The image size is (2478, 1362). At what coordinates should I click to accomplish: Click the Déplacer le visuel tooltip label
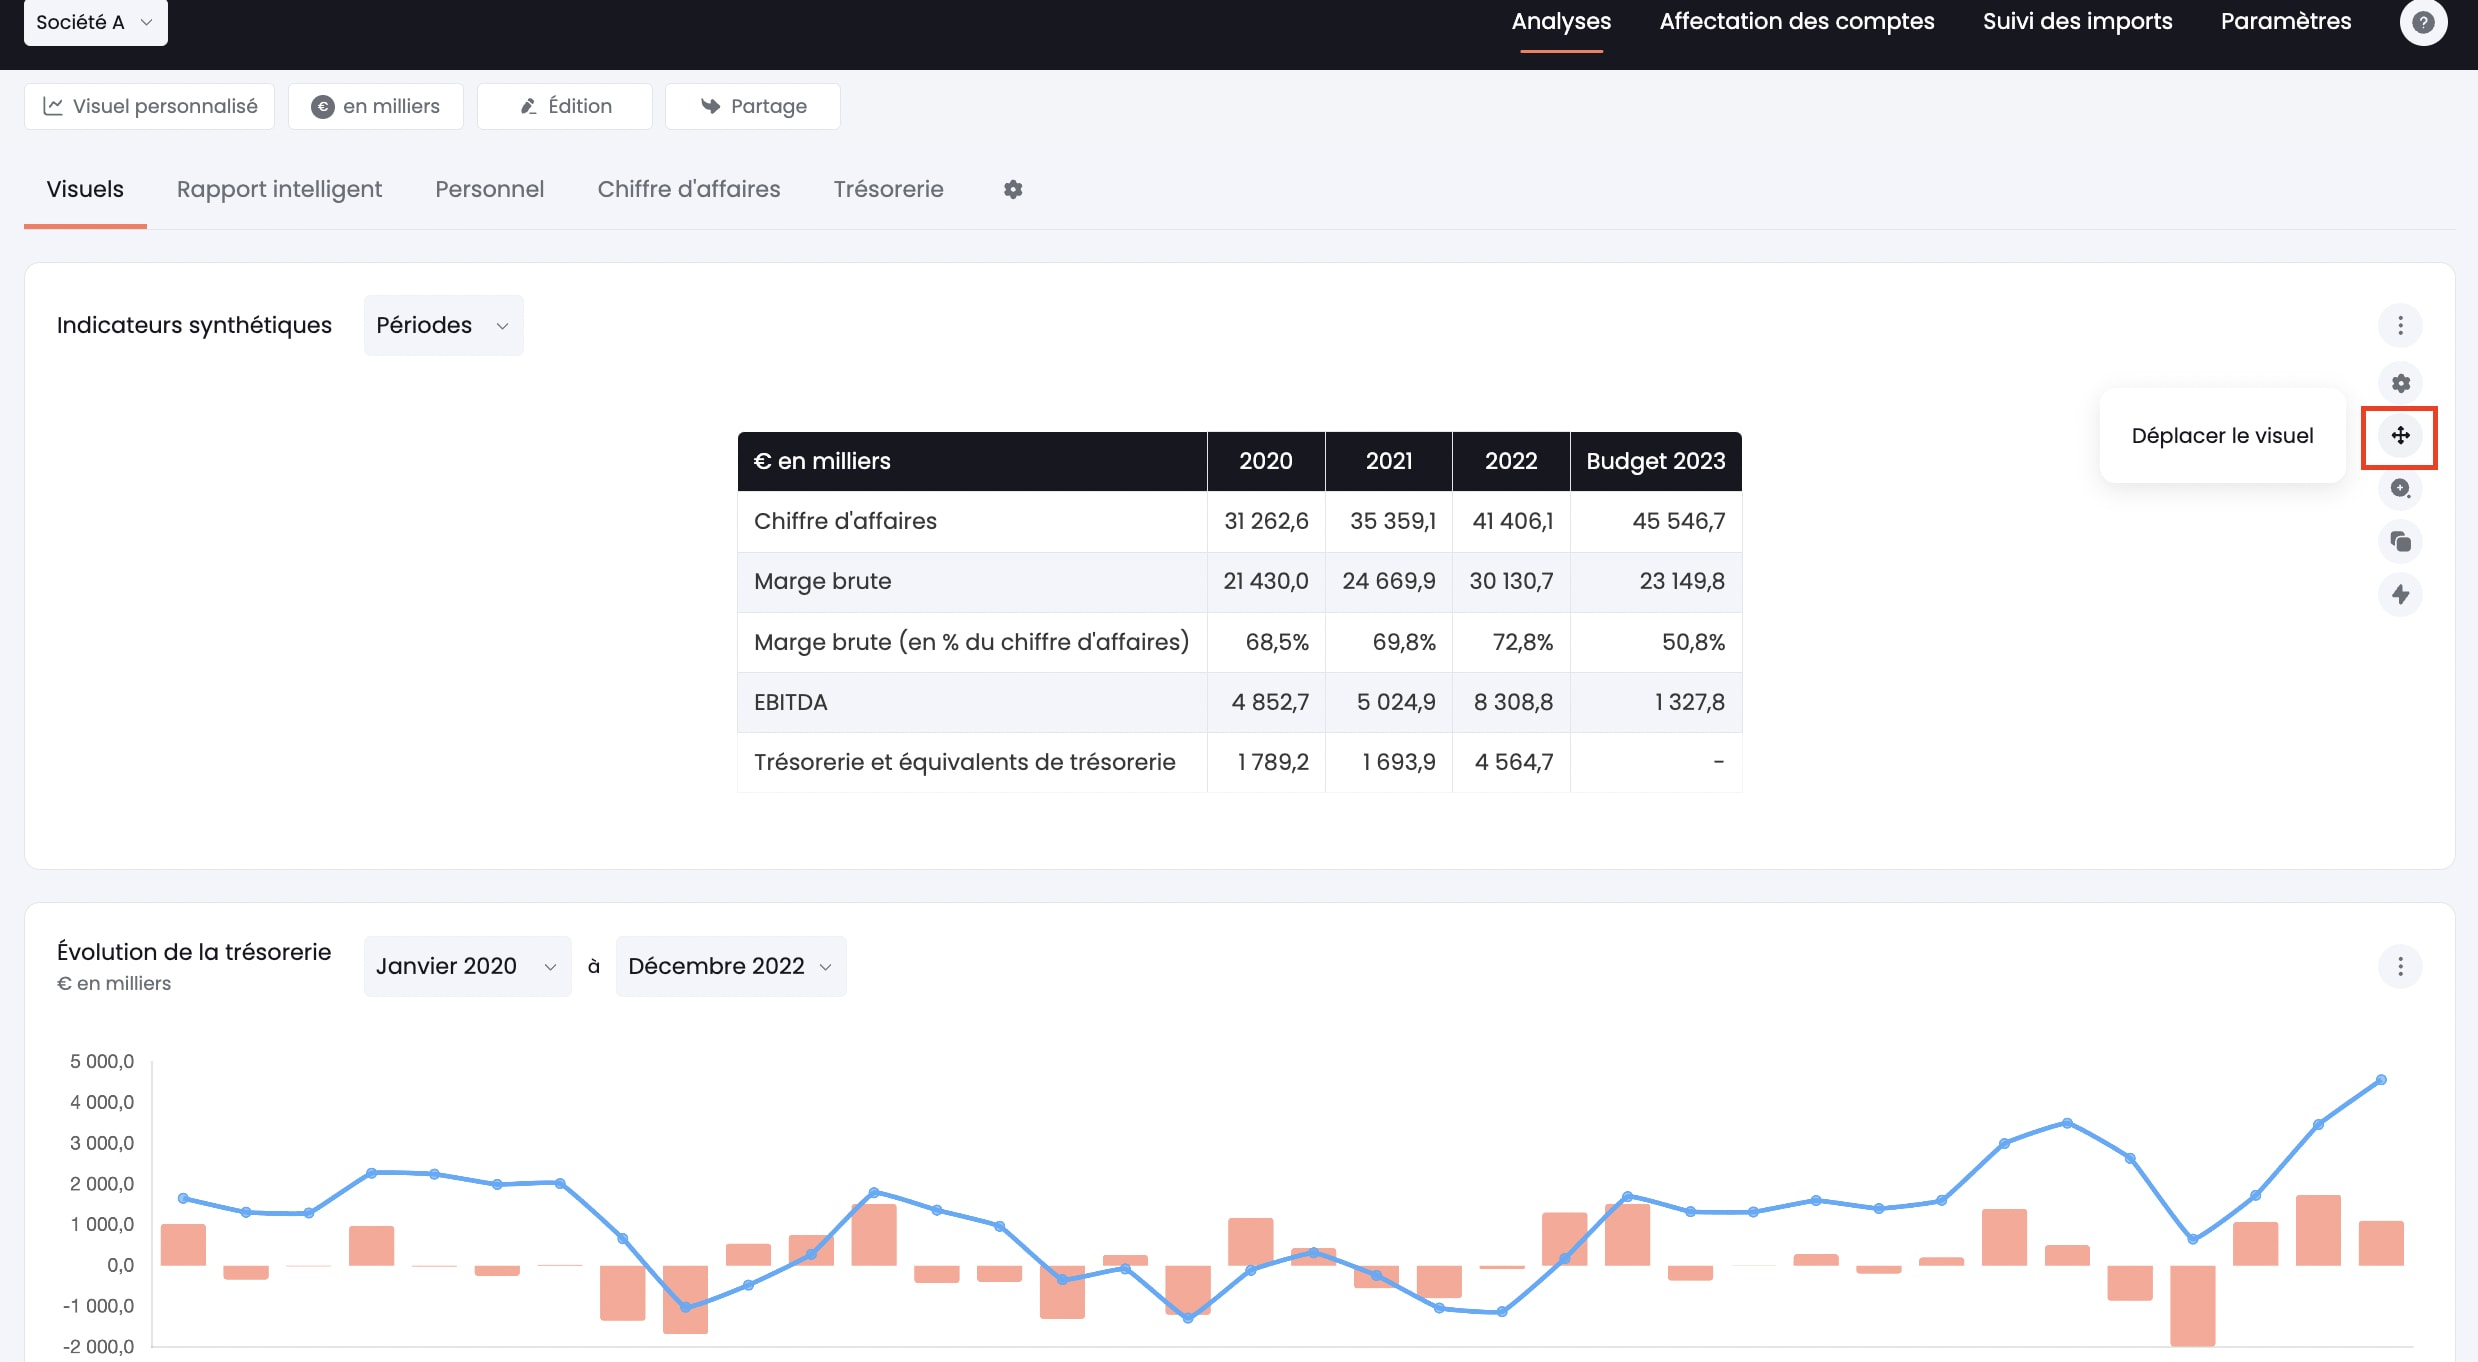point(2222,436)
